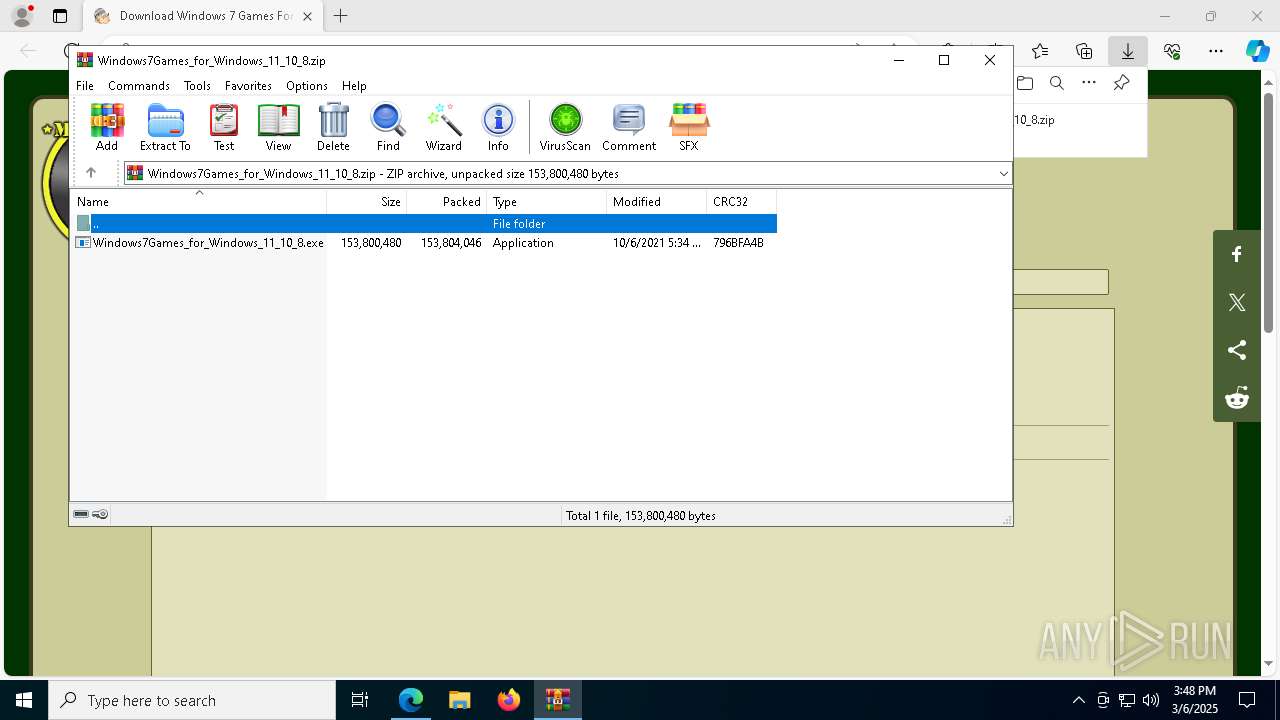Open the Windows Start menu

click(24, 700)
